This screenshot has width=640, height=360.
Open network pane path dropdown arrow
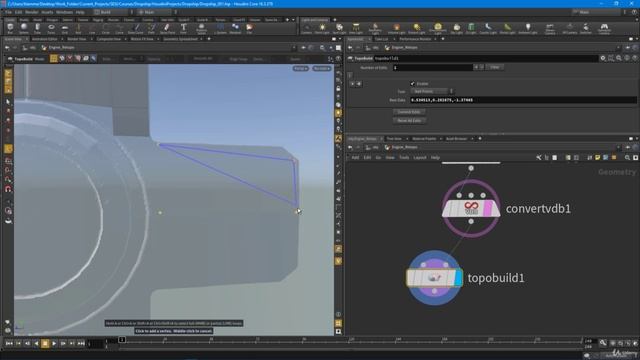[x=618, y=147]
